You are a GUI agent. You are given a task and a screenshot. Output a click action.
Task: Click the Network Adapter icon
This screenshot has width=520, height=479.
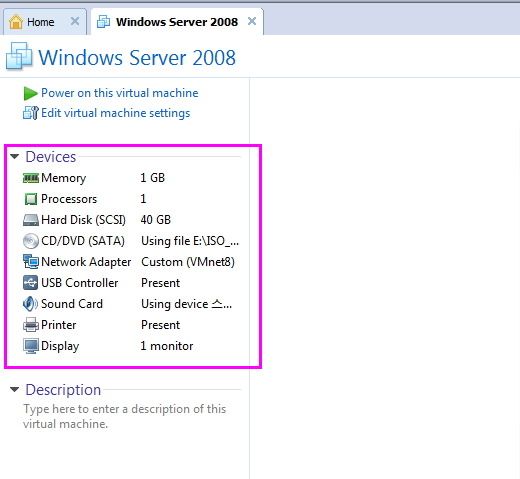31,262
